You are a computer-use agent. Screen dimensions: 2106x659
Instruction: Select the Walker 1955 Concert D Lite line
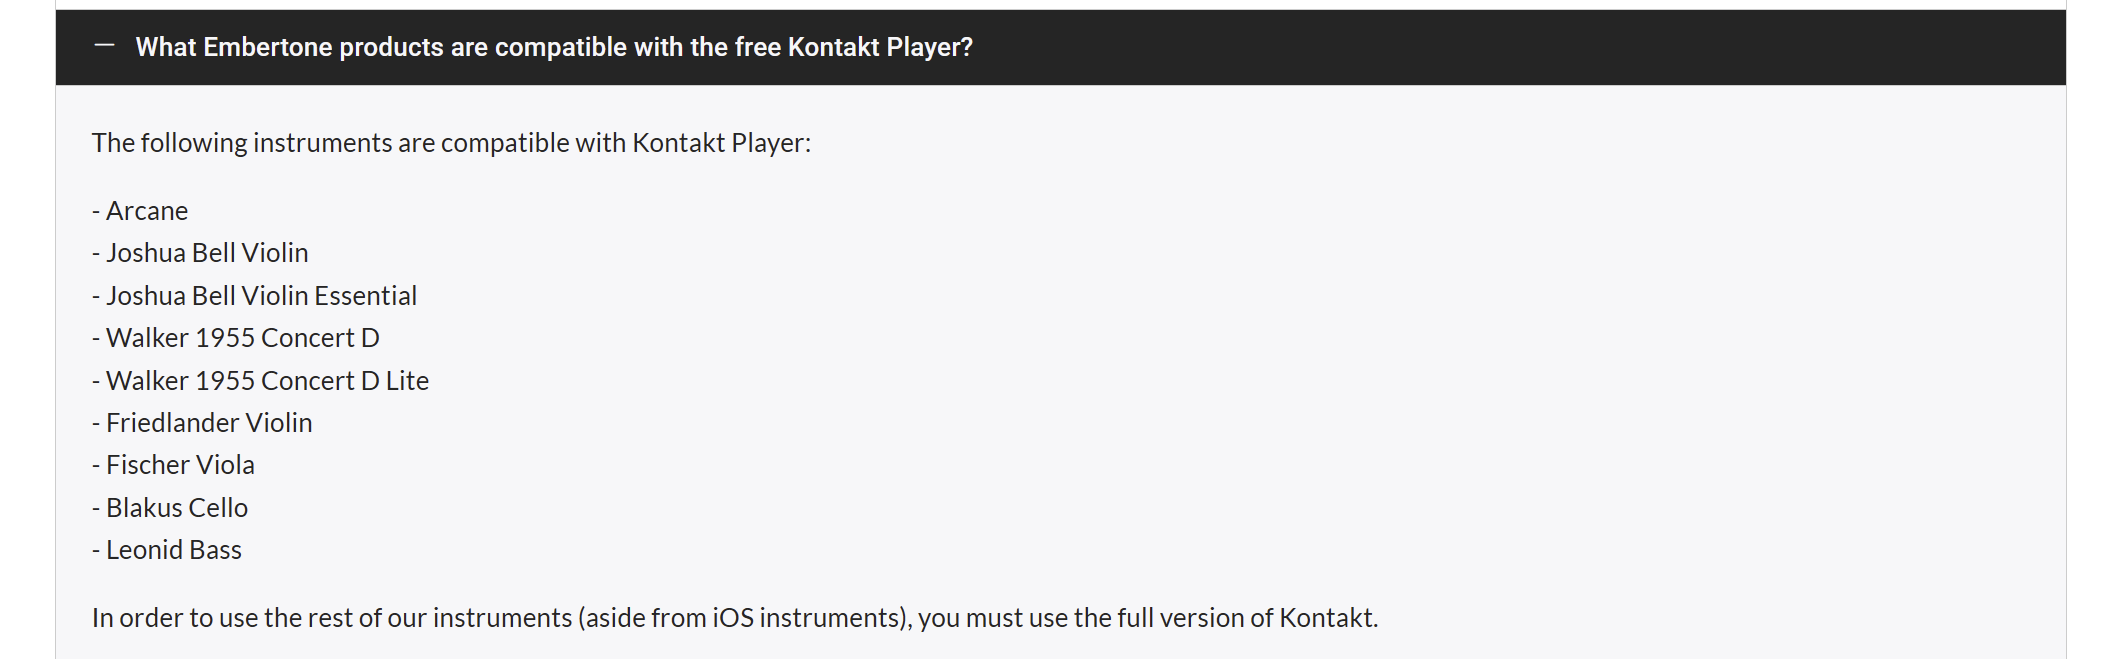[x=260, y=381]
